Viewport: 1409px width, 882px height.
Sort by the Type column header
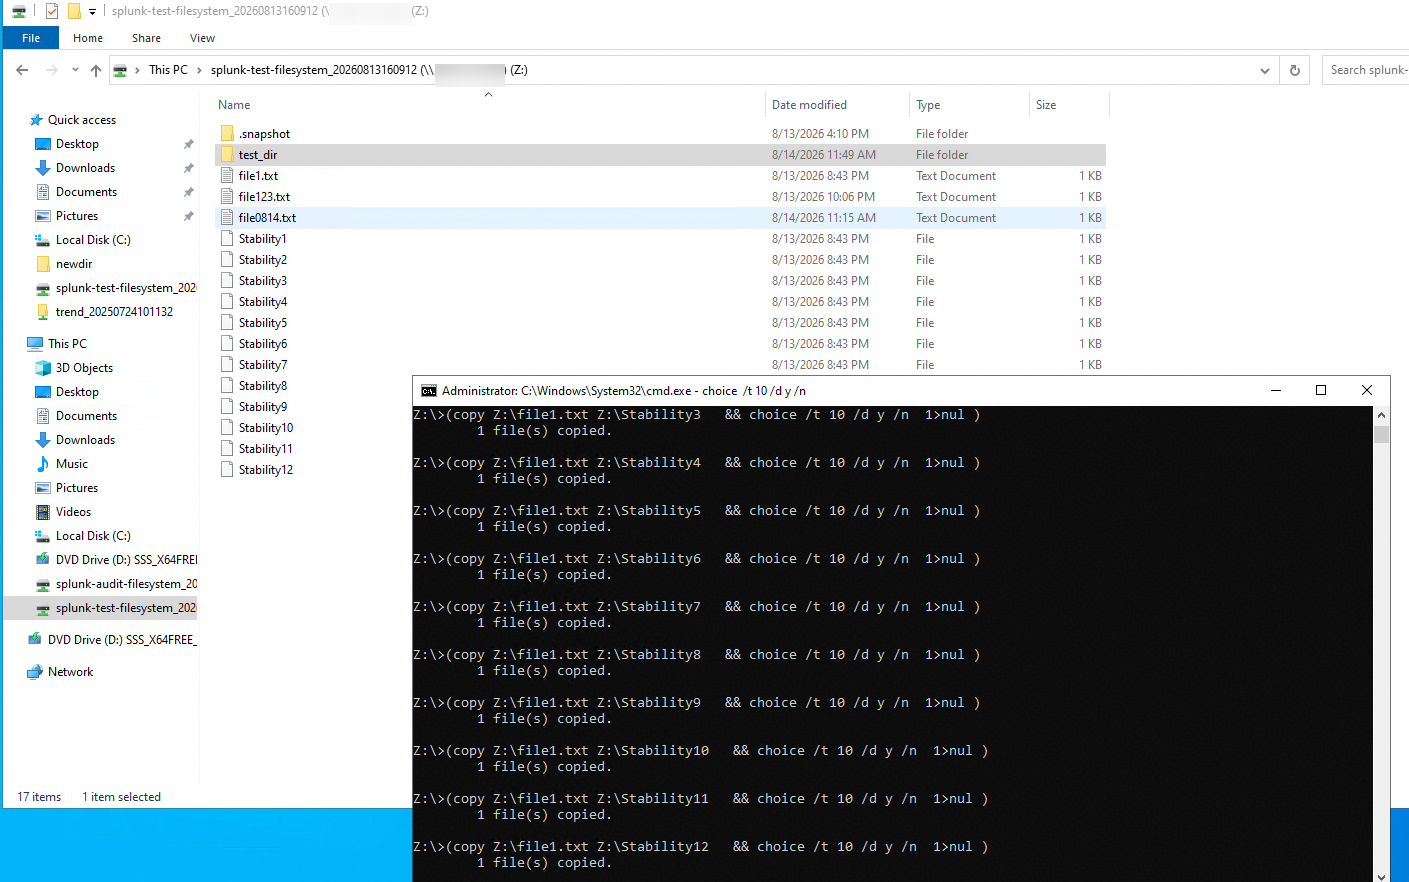928,105
